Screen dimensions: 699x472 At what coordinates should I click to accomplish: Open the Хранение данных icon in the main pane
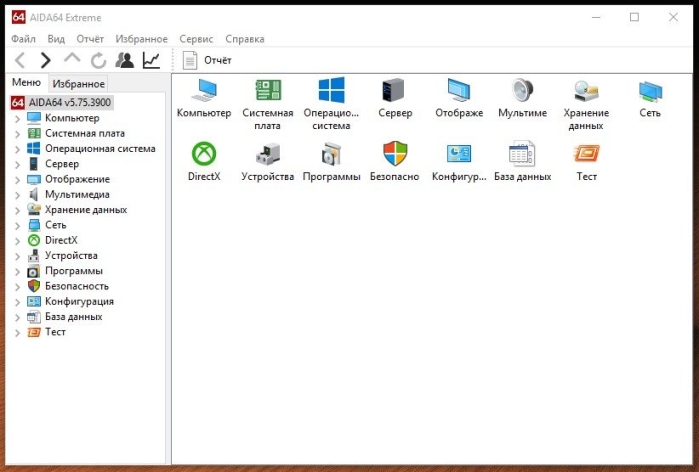586,91
